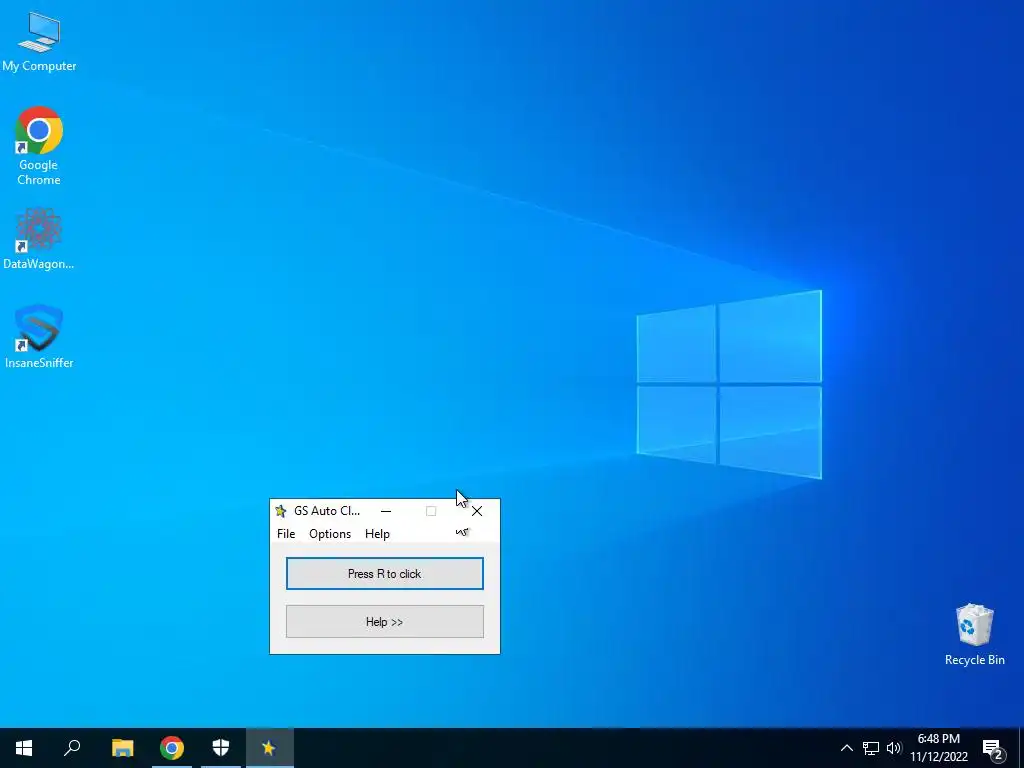
Task: Select the Google Chrome desktop shortcut
Action: point(39,146)
